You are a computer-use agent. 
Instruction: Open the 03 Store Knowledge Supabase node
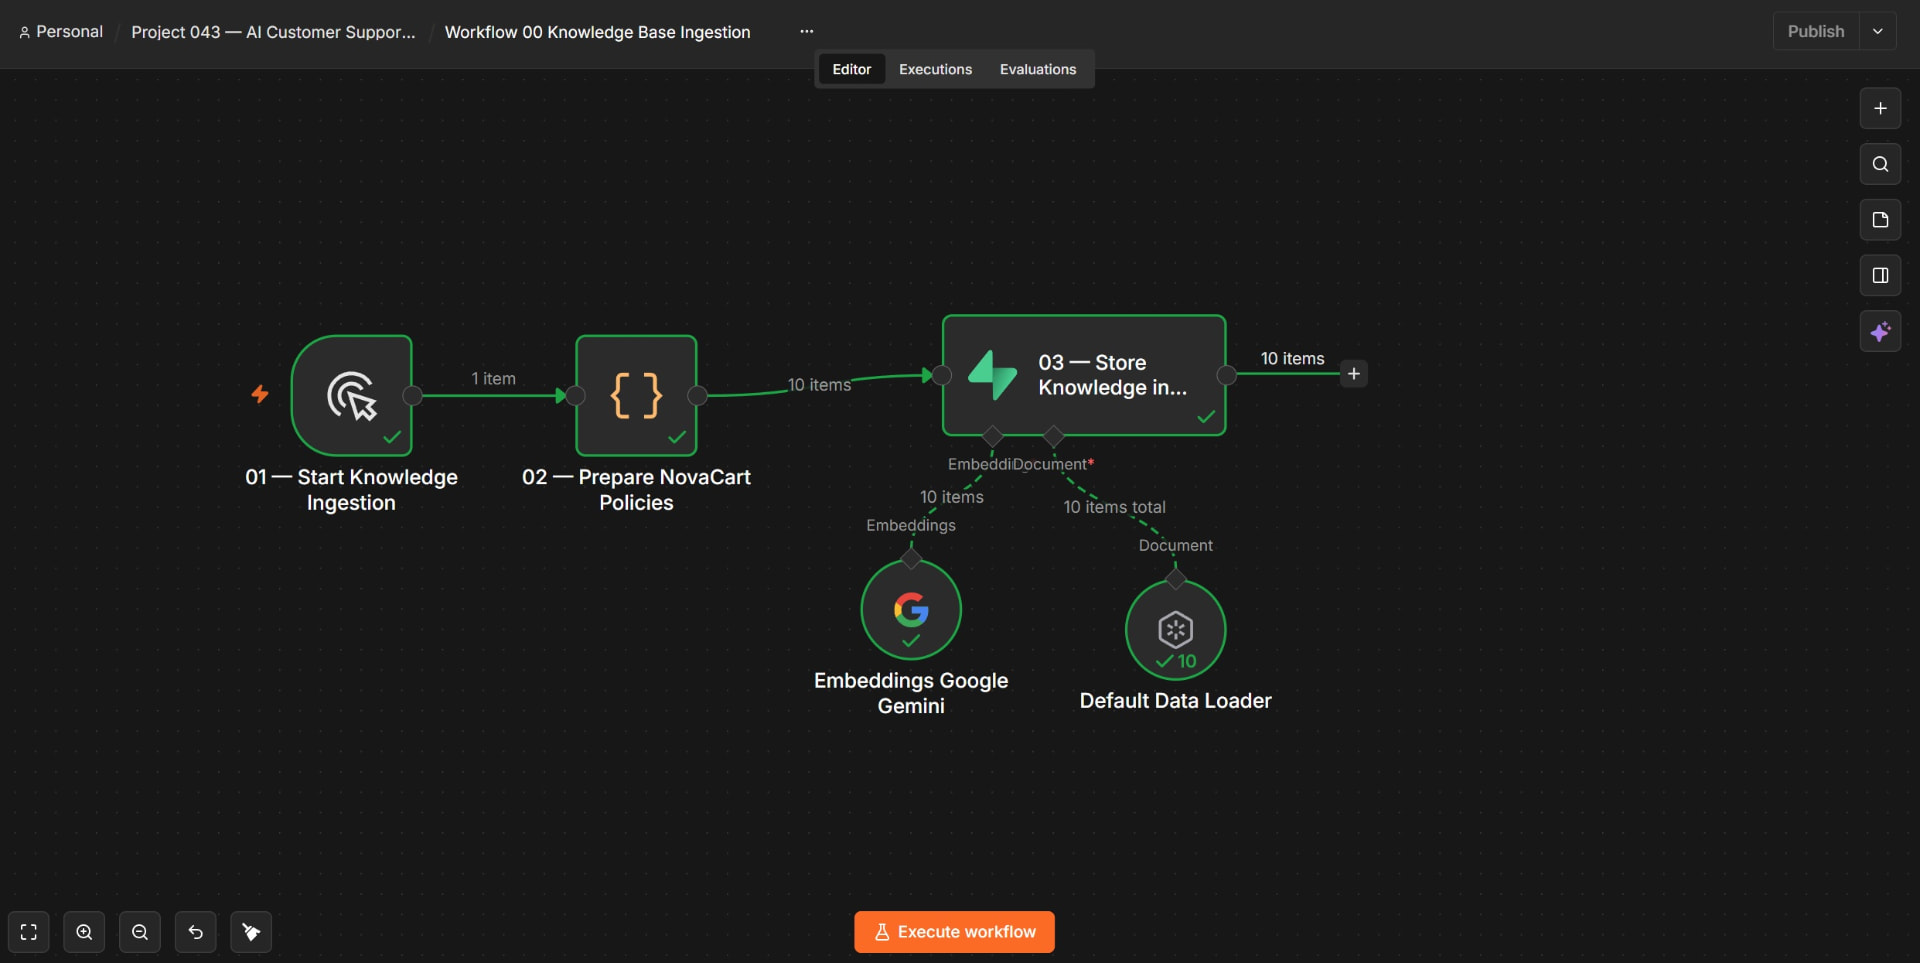coord(1084,375)
